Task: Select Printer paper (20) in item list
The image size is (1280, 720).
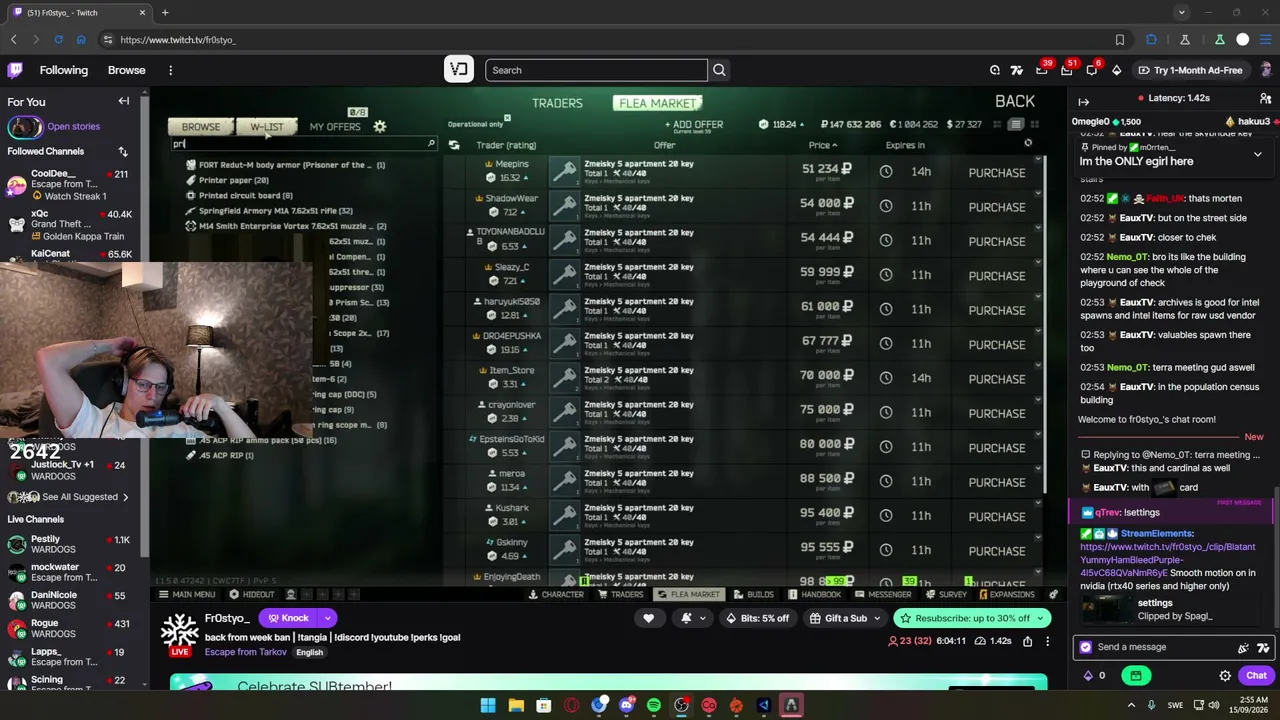Action: click(234, 180)
